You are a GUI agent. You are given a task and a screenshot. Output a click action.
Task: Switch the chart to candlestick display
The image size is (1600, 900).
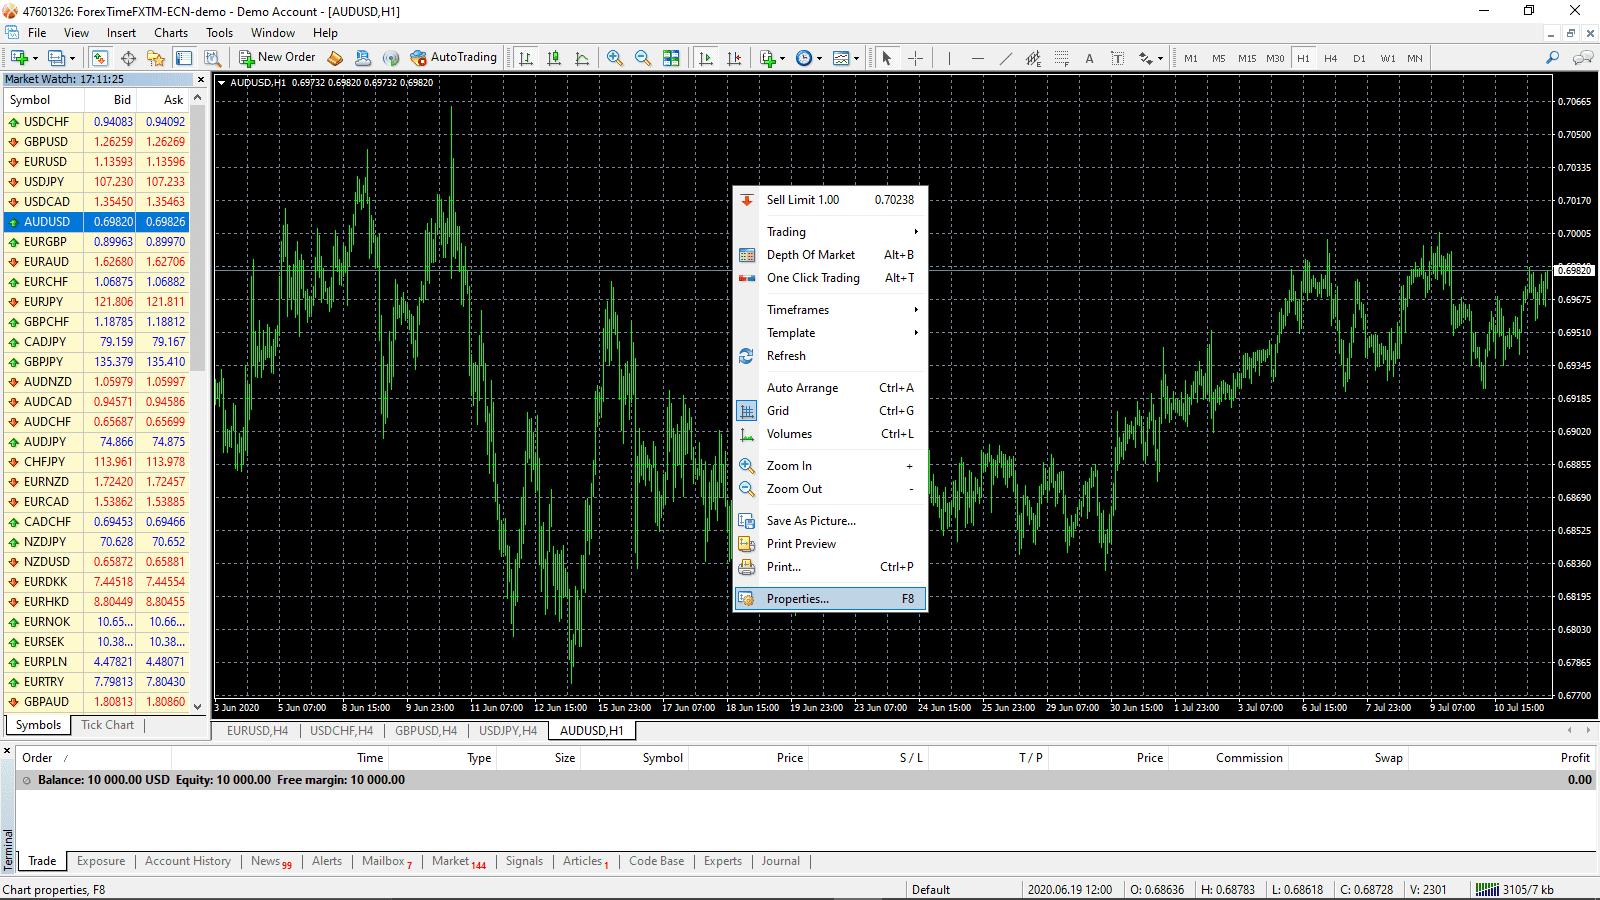click(x=554, y=57)
